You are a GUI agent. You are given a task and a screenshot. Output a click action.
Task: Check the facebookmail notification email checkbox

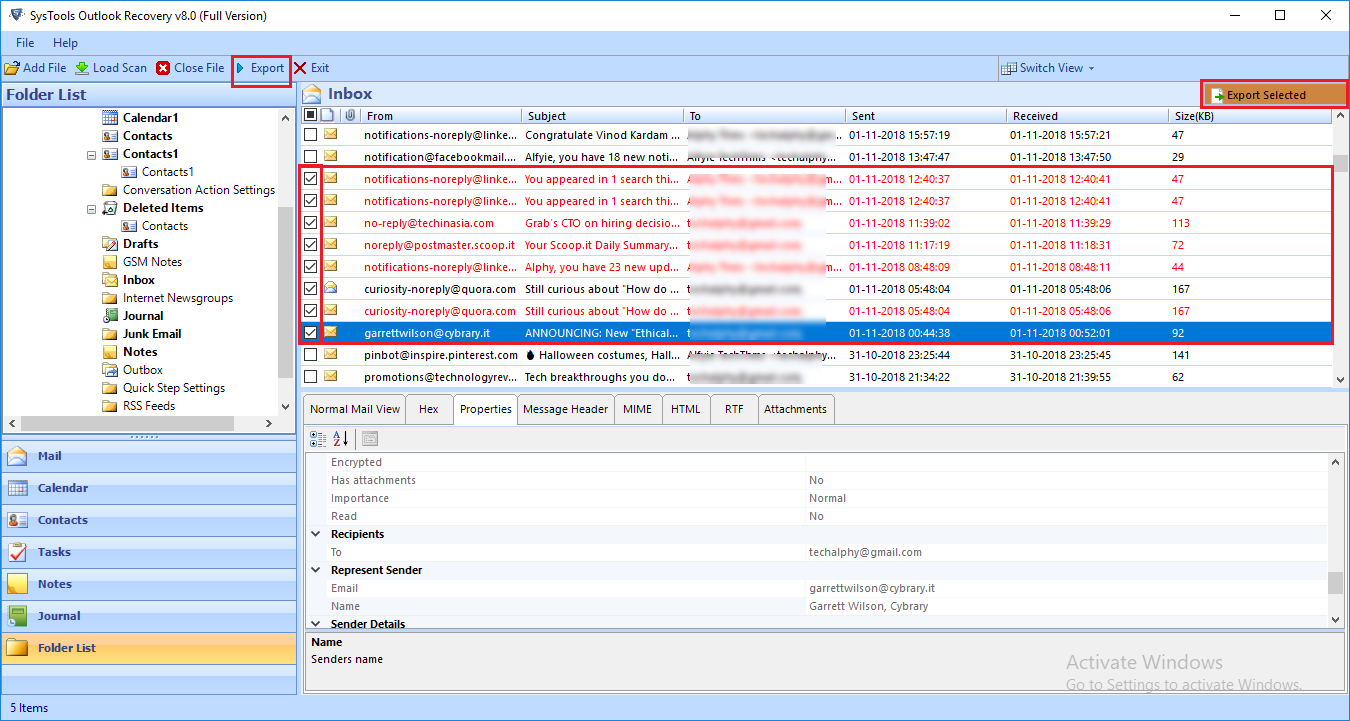coord(311,157)
